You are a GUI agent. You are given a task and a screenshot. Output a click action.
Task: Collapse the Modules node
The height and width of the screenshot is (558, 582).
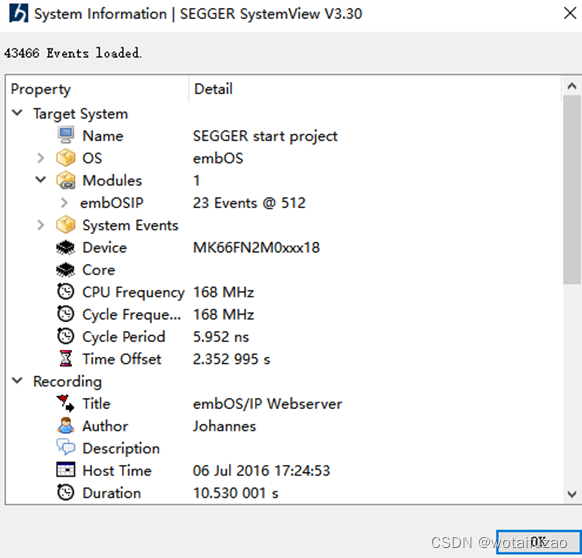40,180
